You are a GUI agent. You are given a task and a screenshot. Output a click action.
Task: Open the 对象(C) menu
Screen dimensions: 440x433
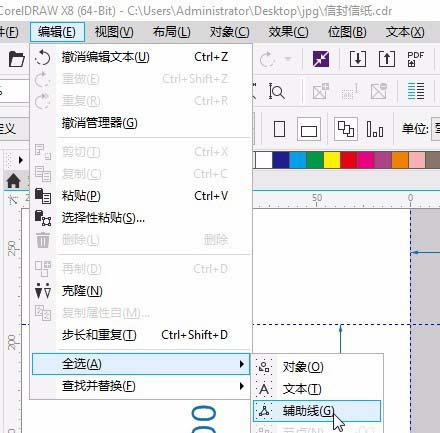[229, 32]
